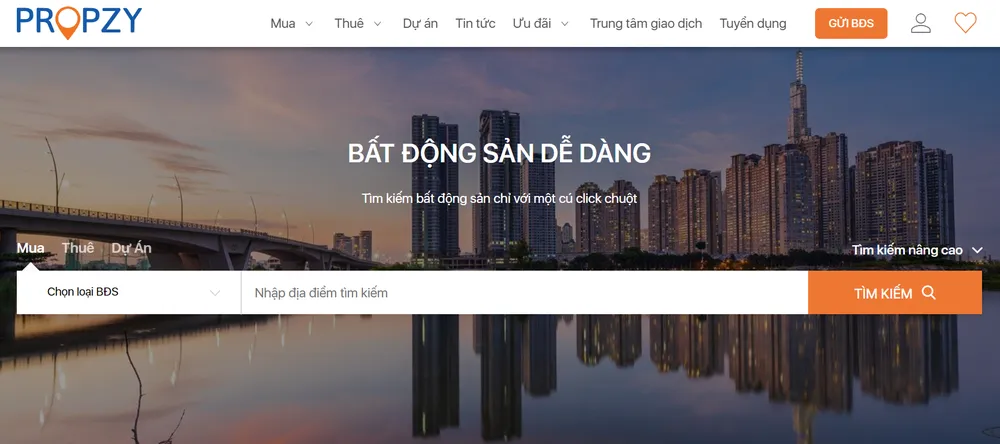1000x444 pixels.
Task: Click the Propzy logo
Action: click(79, 22)
